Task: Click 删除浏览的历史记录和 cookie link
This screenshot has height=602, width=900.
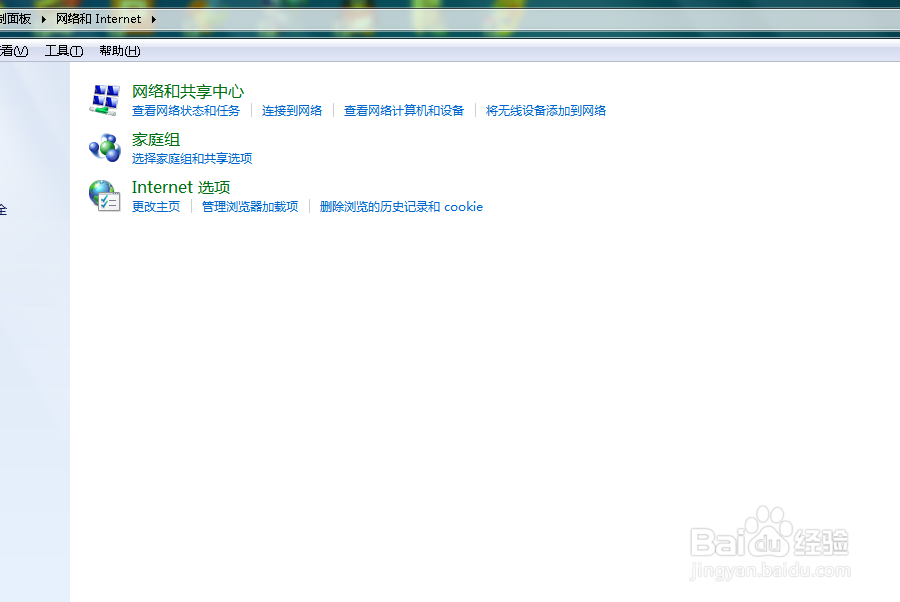Action: tap(401, 207)
